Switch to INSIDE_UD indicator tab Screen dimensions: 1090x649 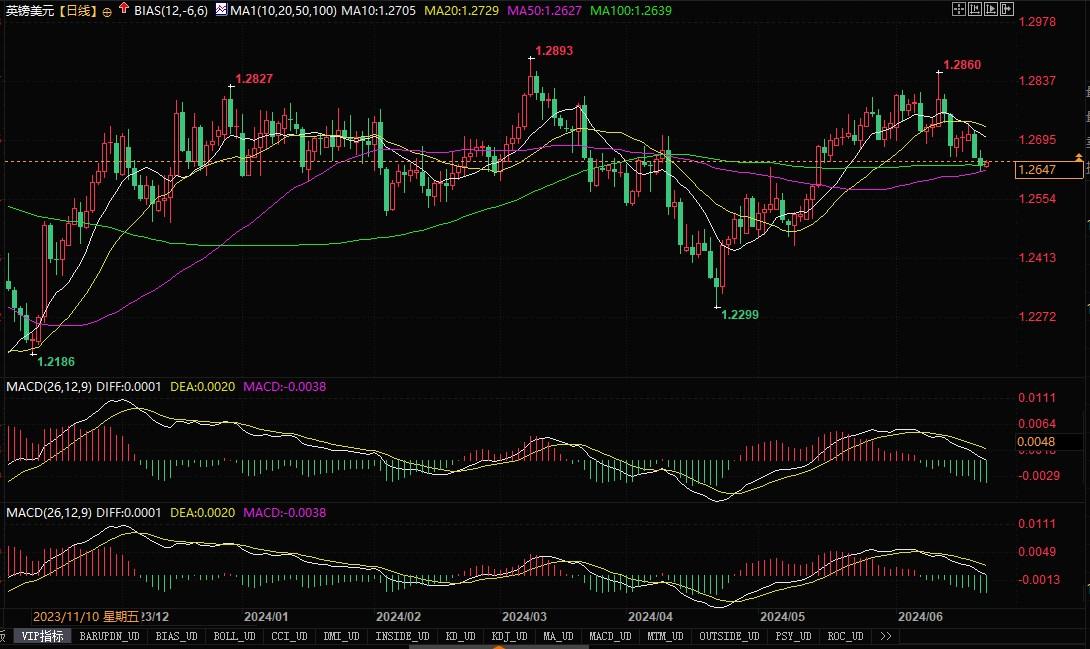coord(402,636)
